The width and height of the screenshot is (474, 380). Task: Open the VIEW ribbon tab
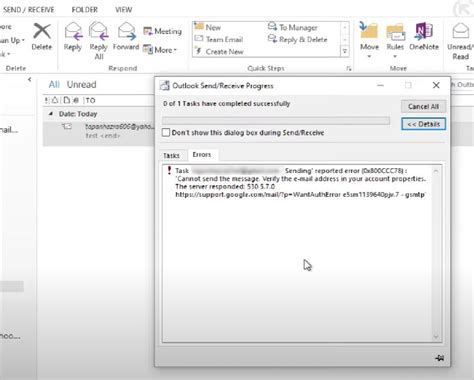(124, 10)
